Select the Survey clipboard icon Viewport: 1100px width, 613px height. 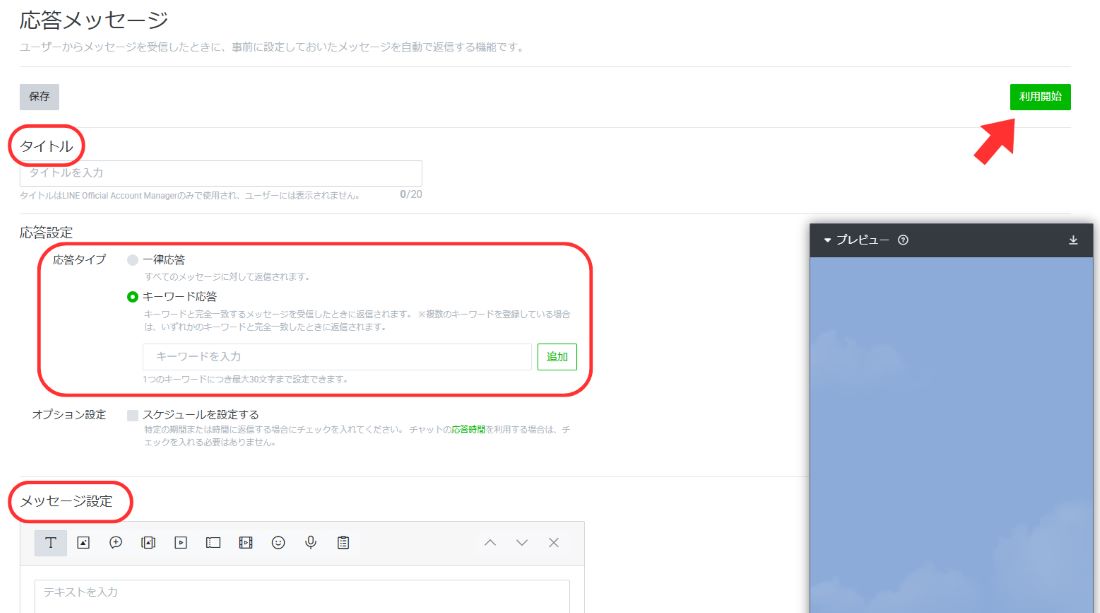tap(343, 543)
